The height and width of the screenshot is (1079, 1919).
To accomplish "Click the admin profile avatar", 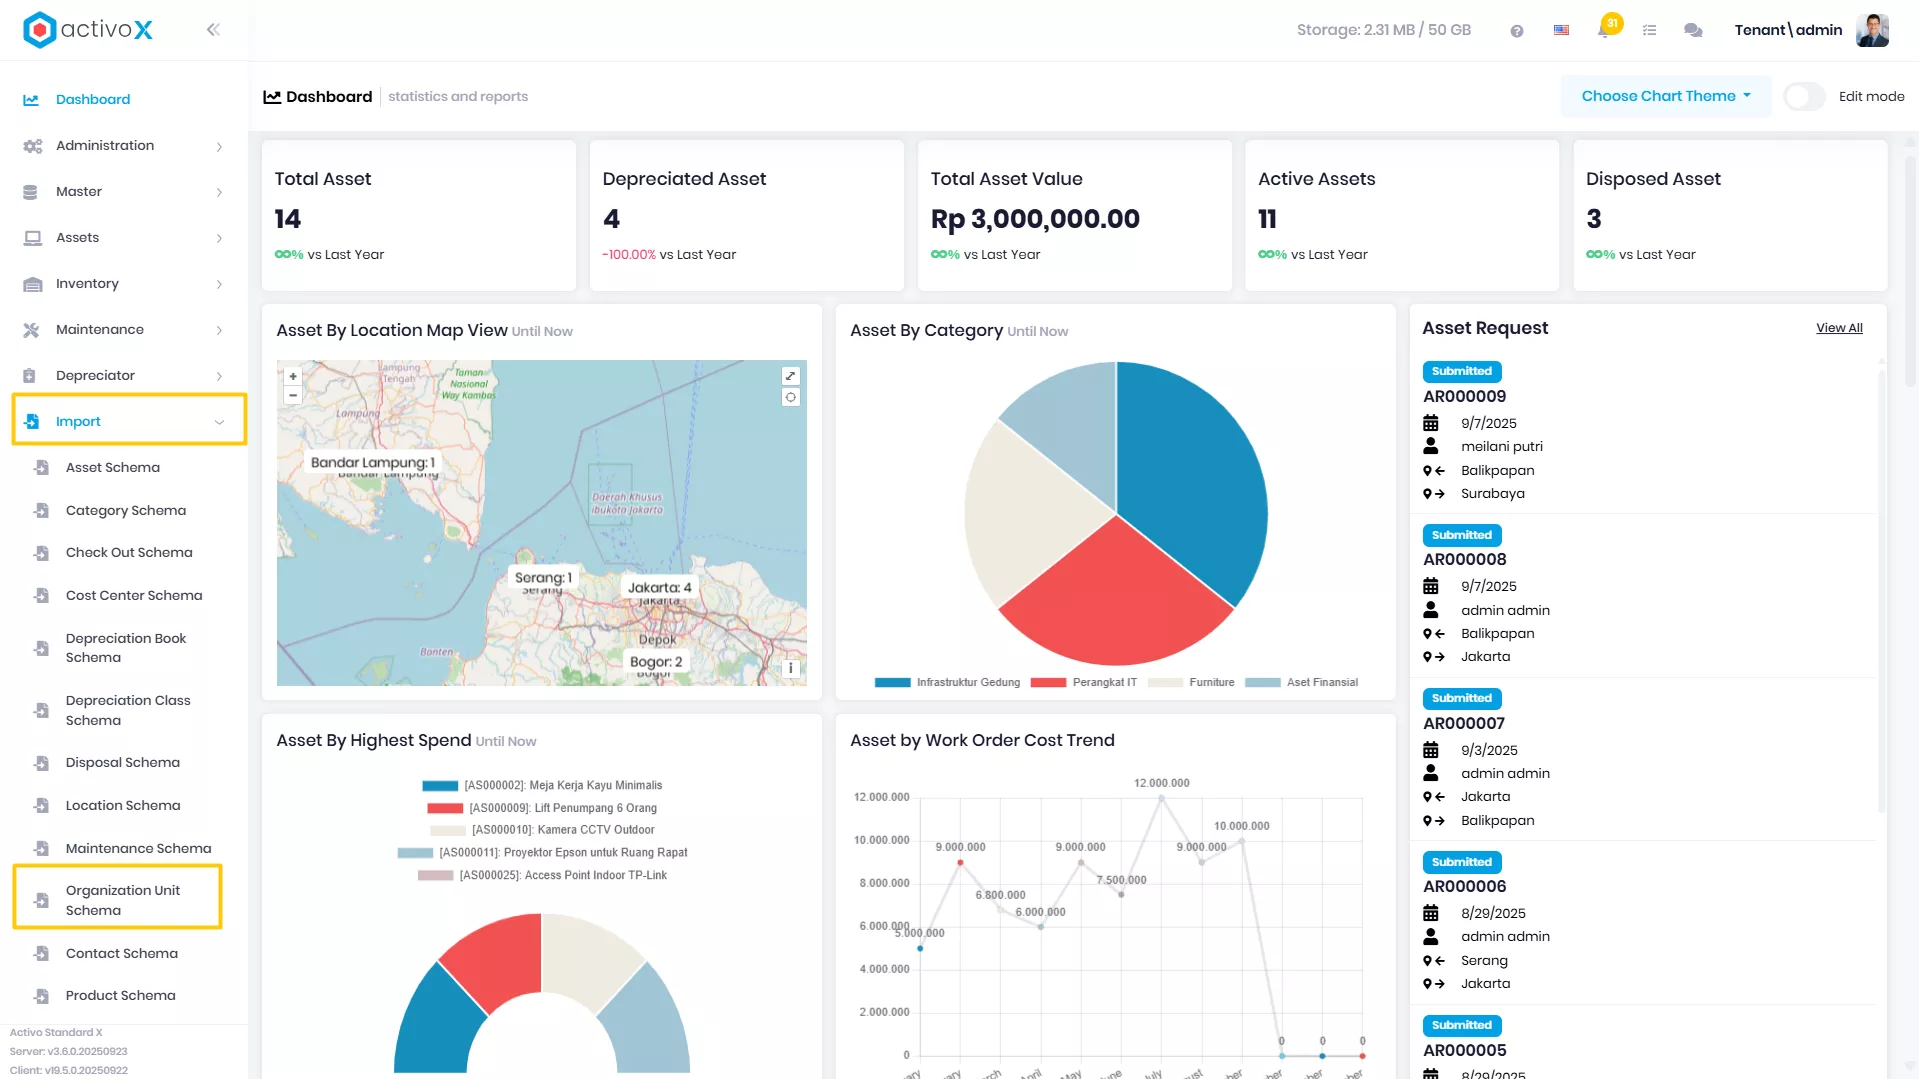I will click(1872, 30).
